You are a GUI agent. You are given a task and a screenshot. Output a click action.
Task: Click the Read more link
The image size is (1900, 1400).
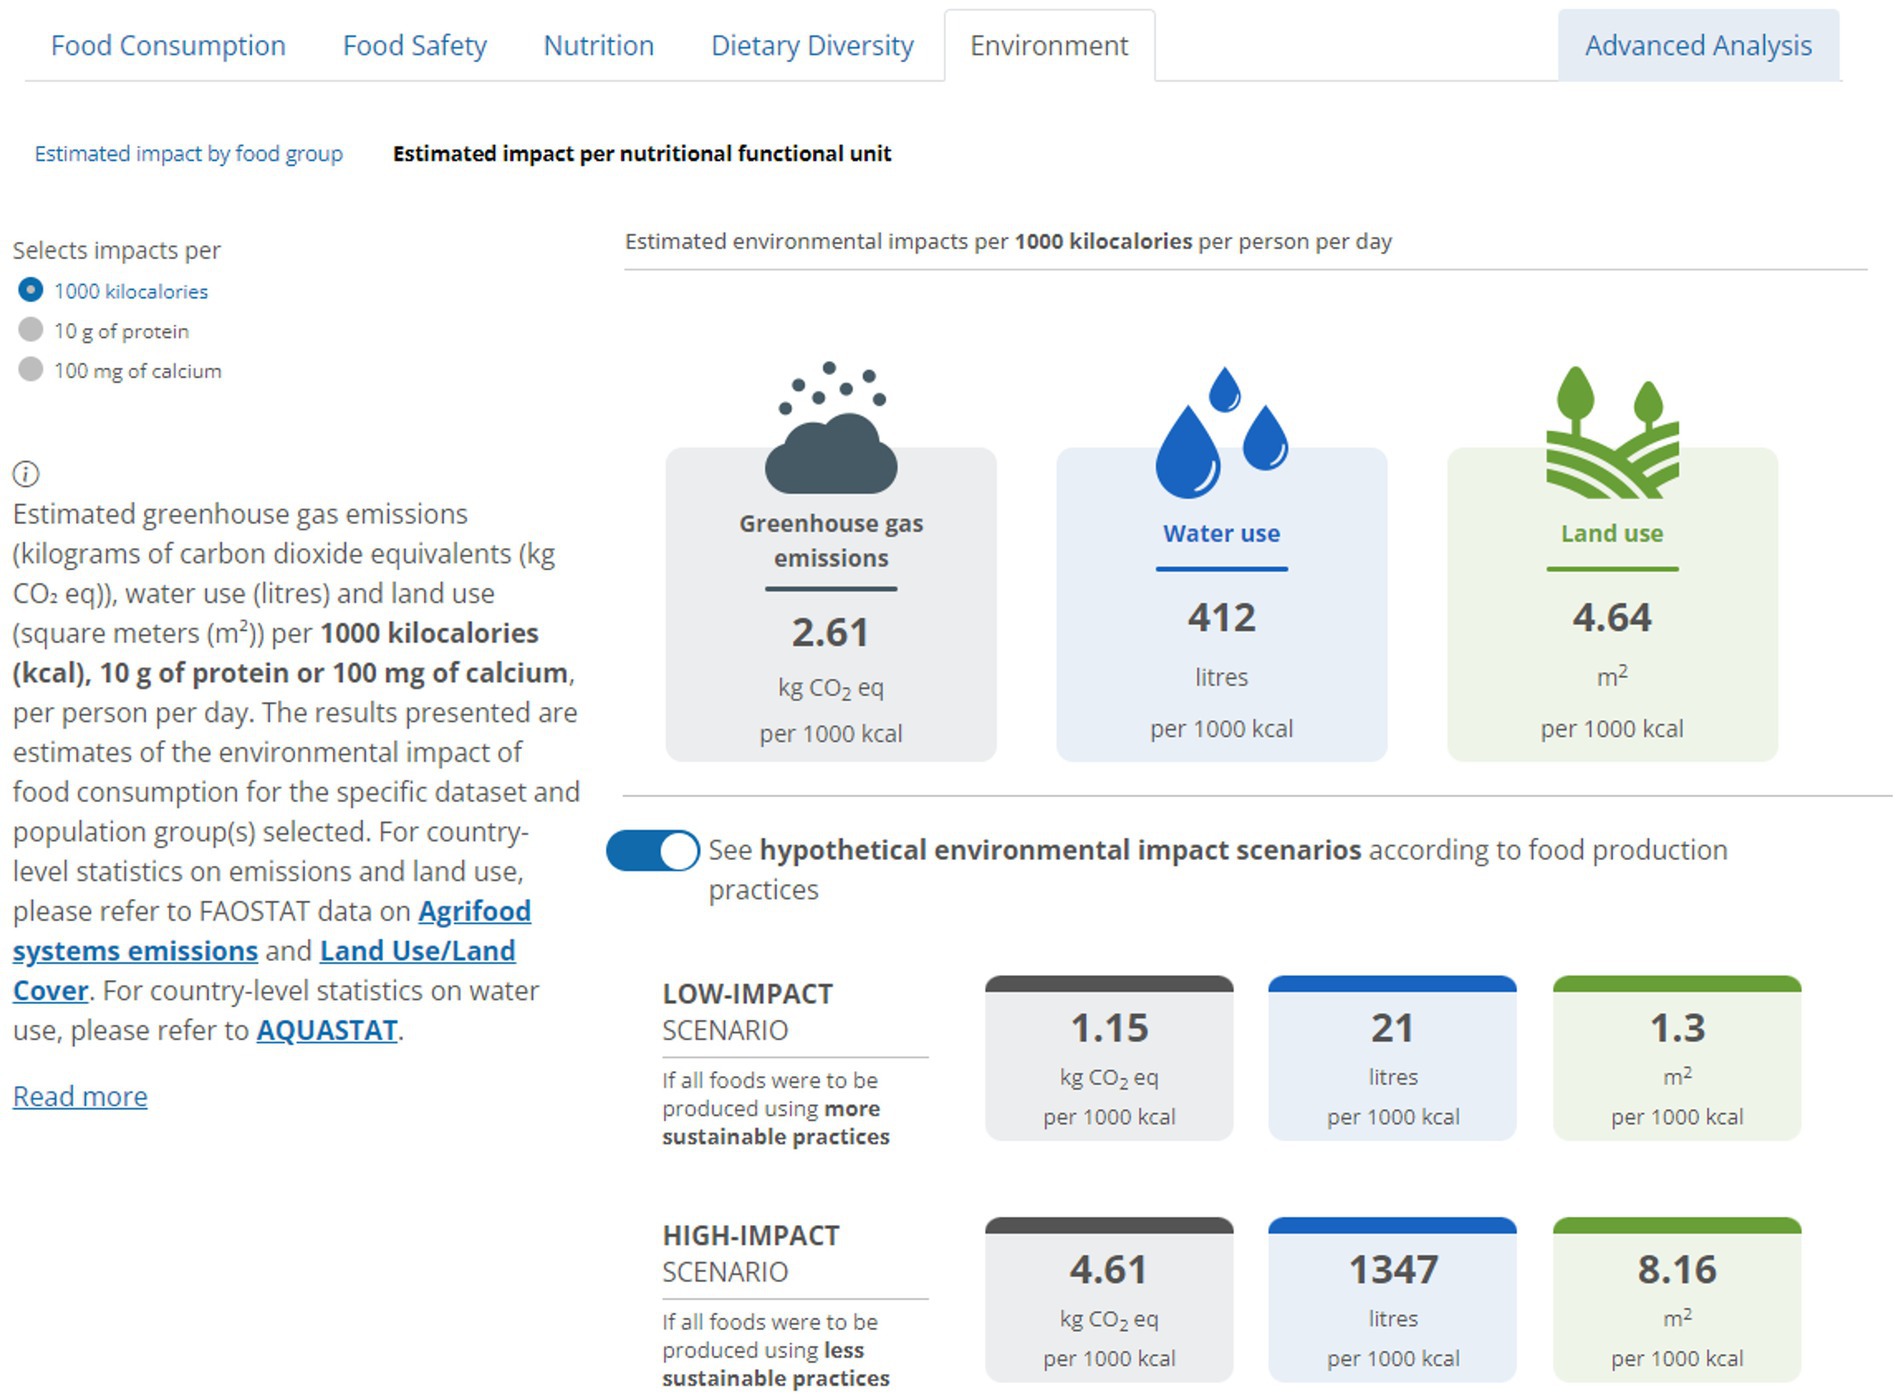[80, 1097]
